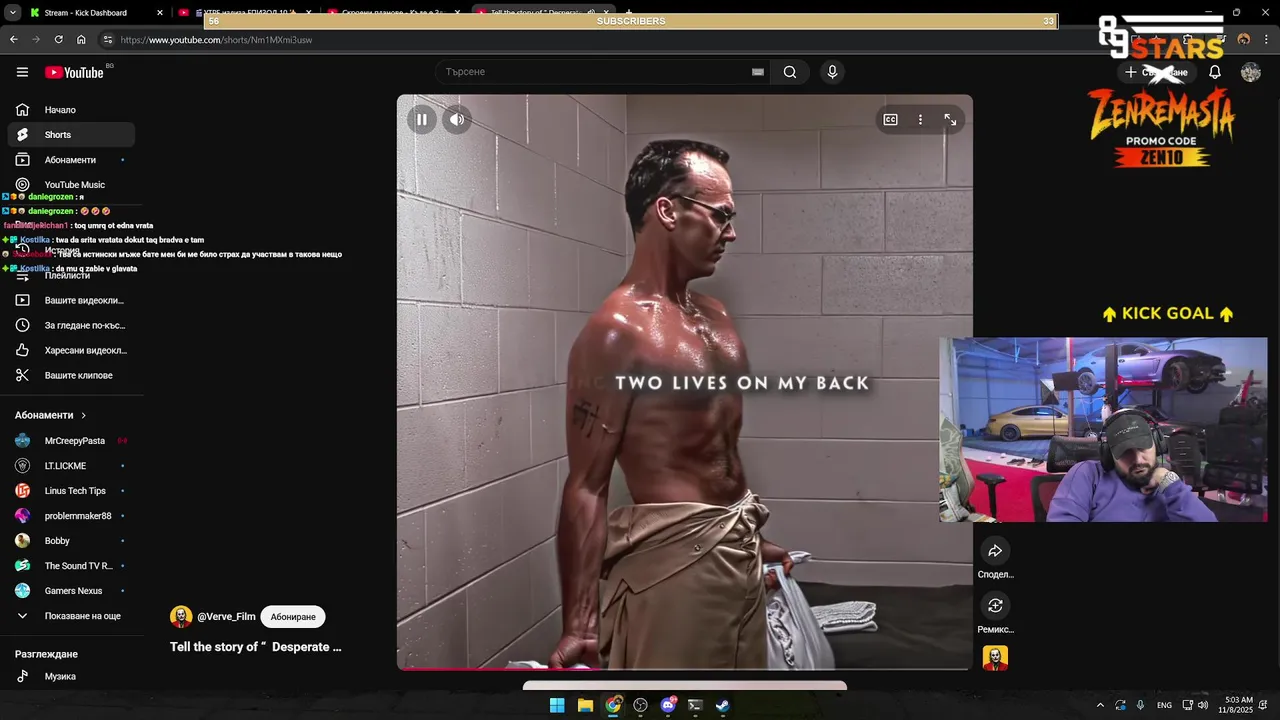
Task: Open MrCreepyPasta subscription
Action: point(70,441)
